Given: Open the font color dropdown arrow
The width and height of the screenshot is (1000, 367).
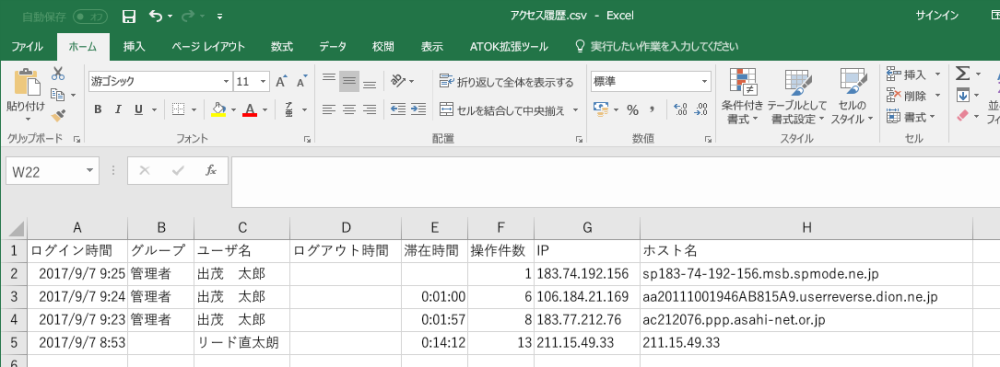Looking at the screenshot, I should [265, 110].
